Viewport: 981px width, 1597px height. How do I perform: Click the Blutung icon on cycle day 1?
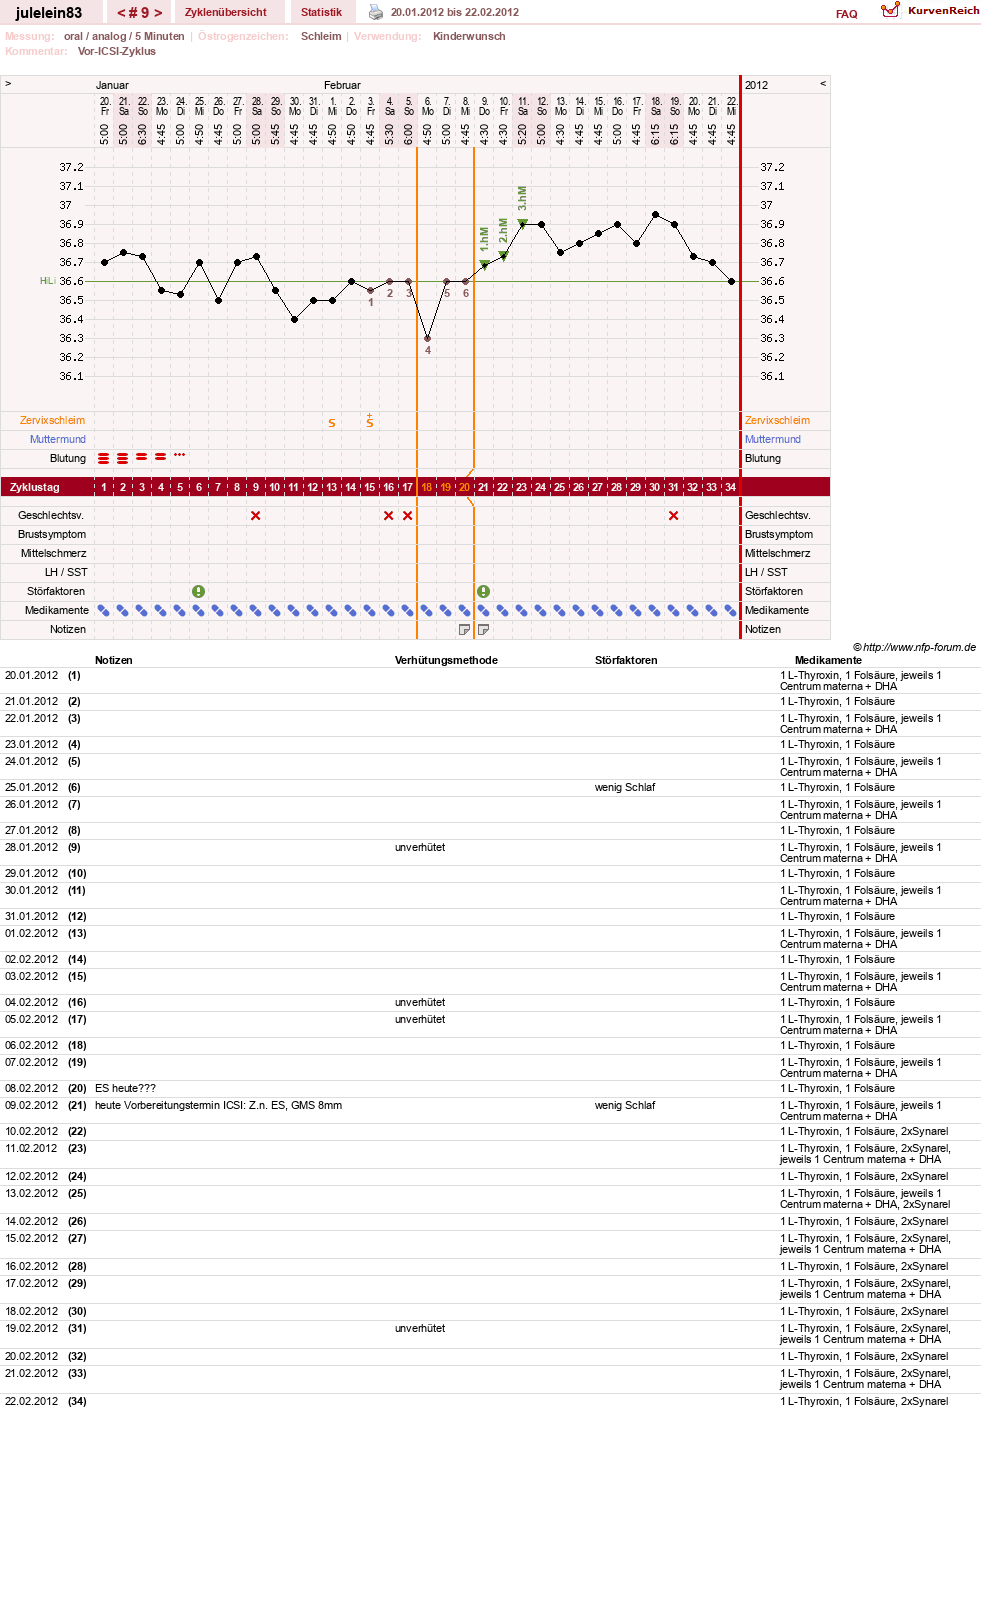104,459
